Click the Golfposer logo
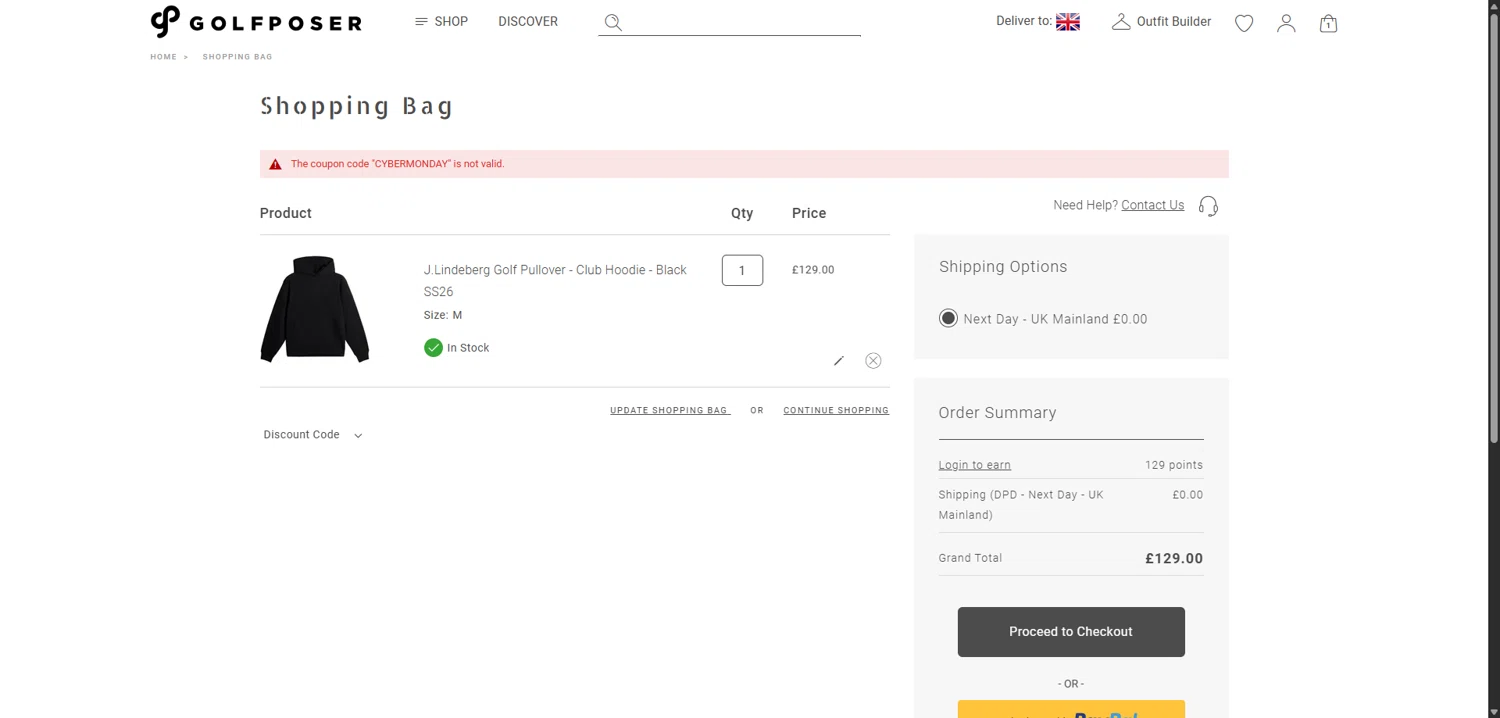Screen dimensions: 1500x718 [x=256, y=22]
